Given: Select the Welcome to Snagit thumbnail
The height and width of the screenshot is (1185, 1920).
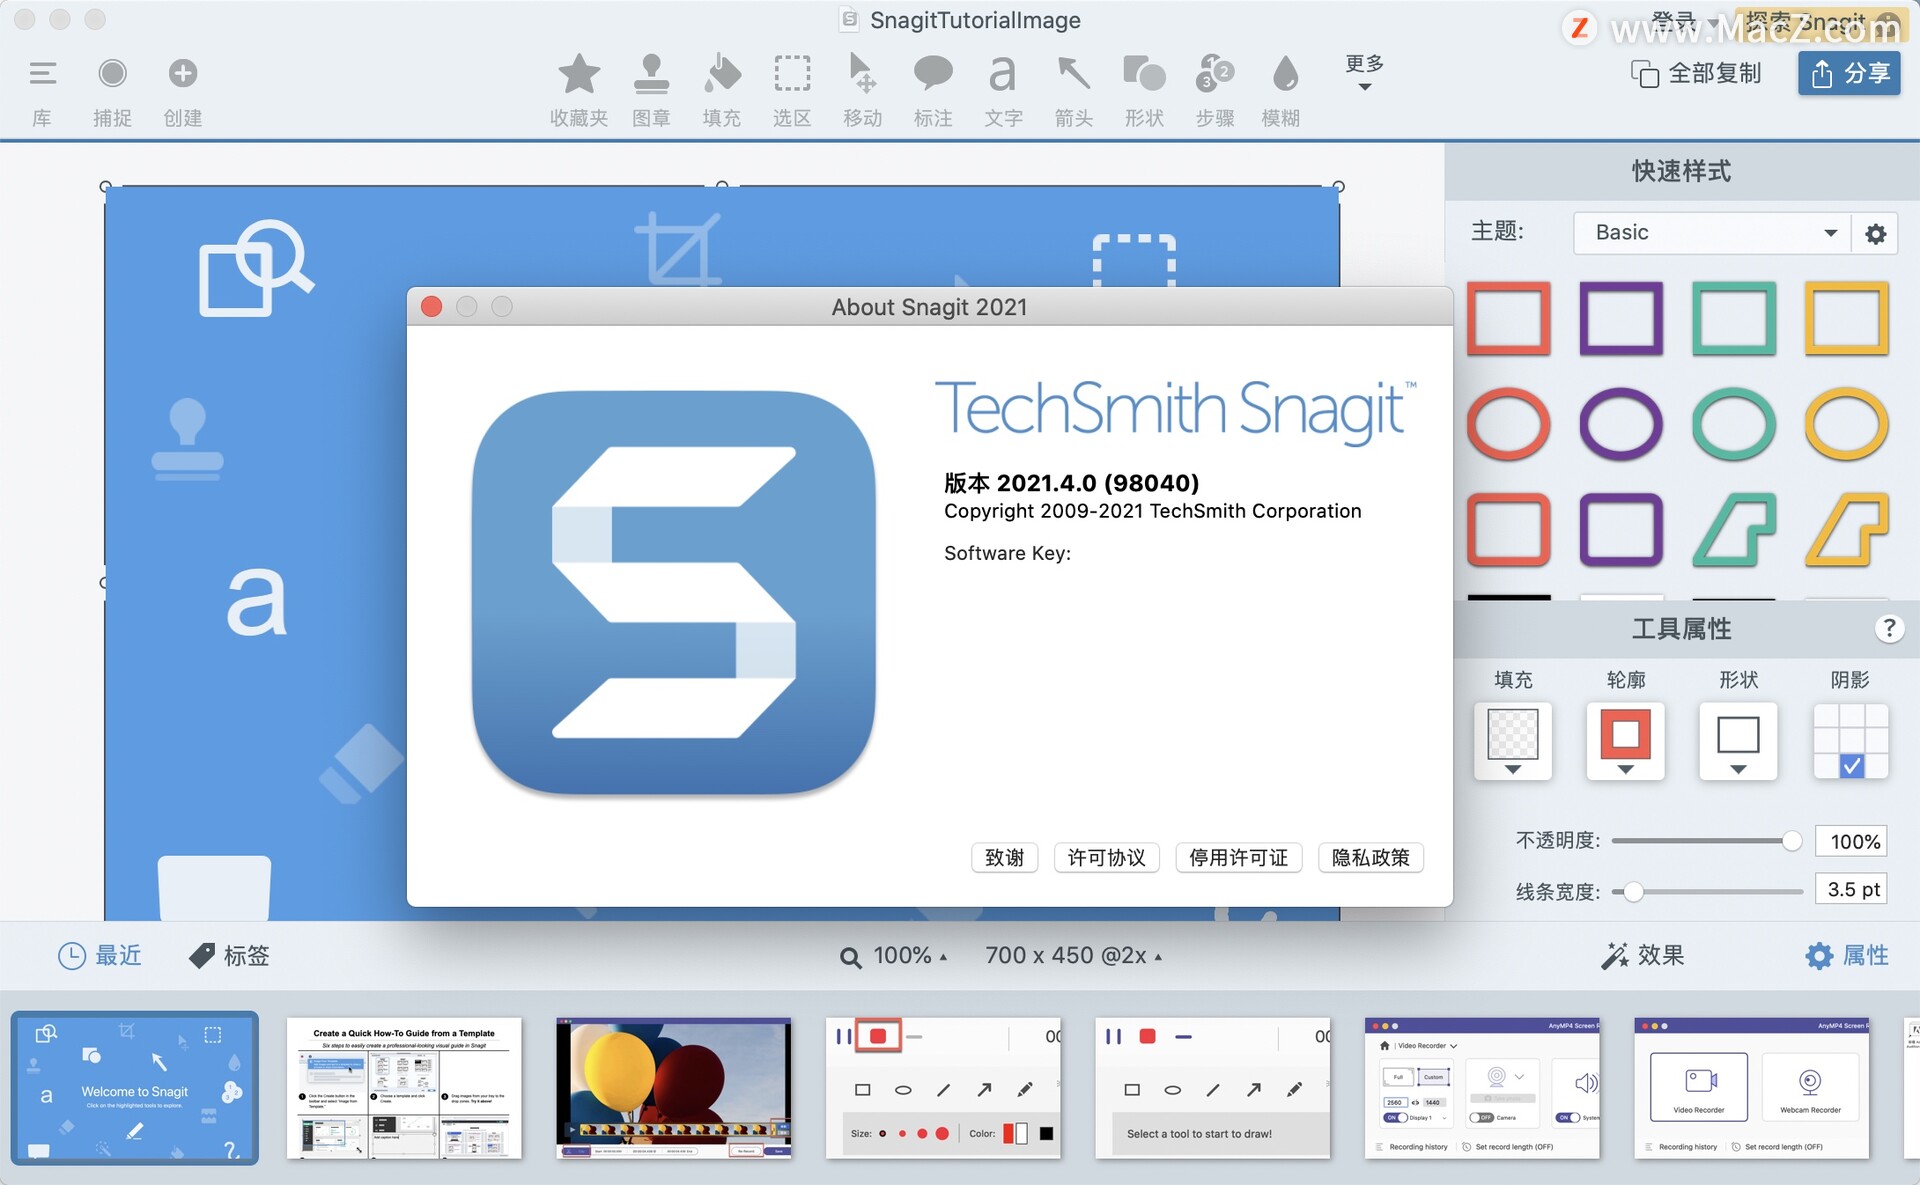Looking at the screenshot, I should (x=134, y=1088).
